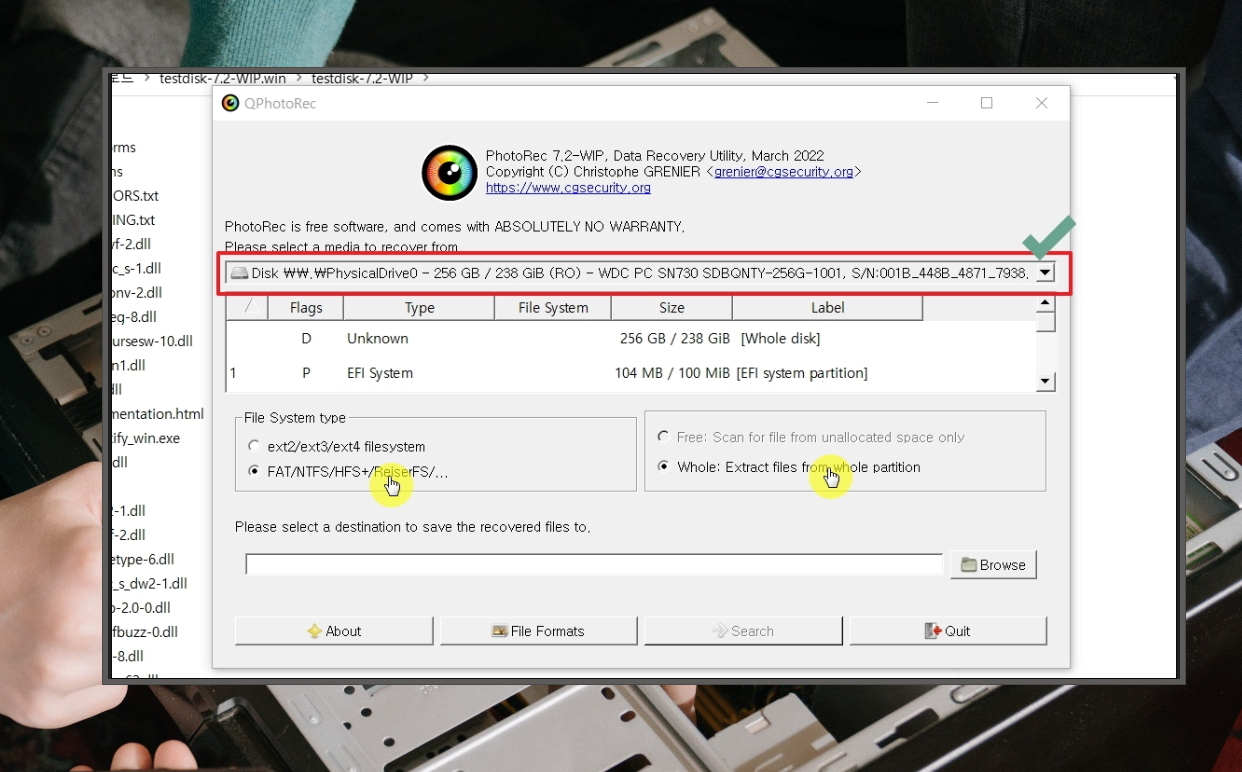Sort partitions by Flags column header

(x=306, y=308)
